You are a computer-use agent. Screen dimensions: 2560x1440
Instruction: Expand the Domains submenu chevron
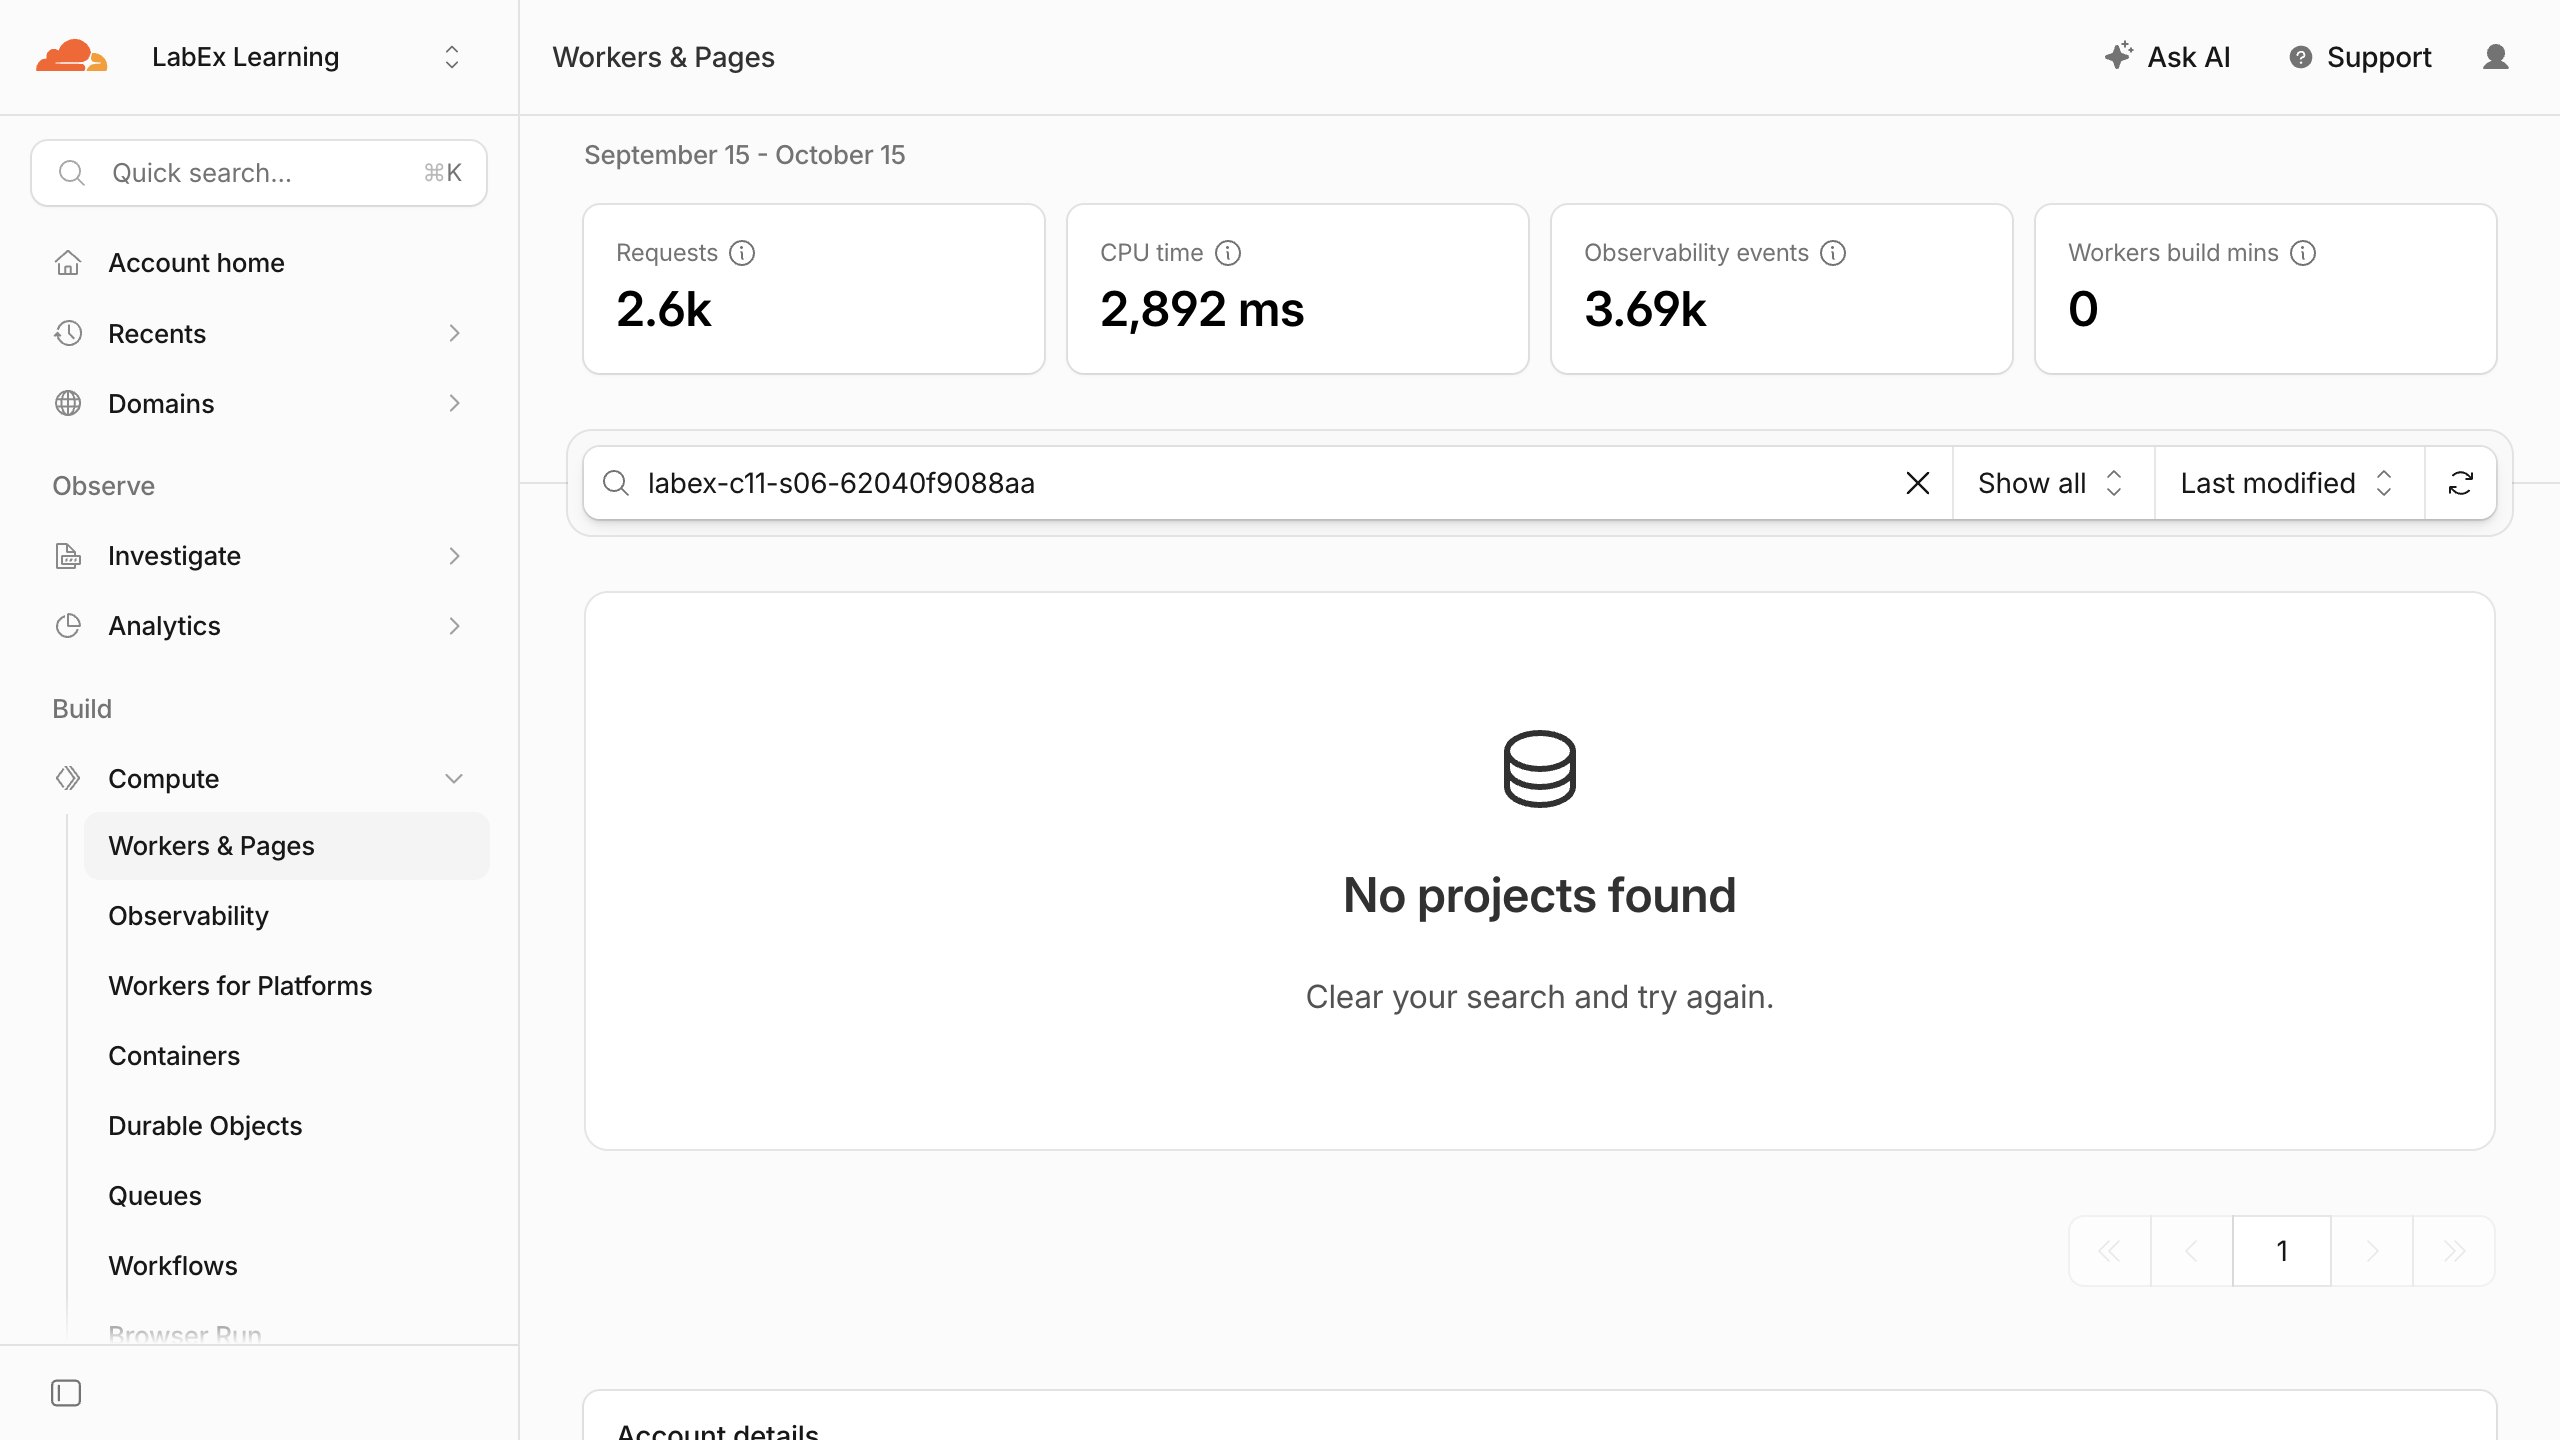(454, 403)
